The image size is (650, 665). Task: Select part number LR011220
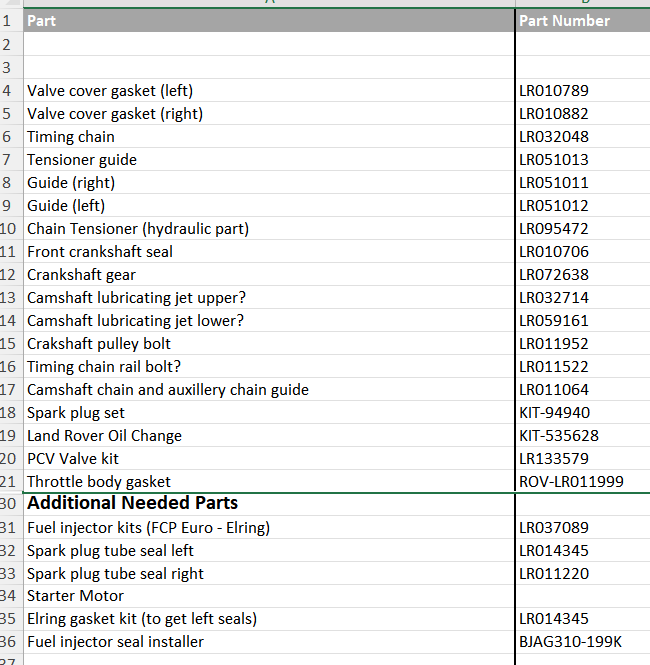pyautogui.click(x=583, y=573)
